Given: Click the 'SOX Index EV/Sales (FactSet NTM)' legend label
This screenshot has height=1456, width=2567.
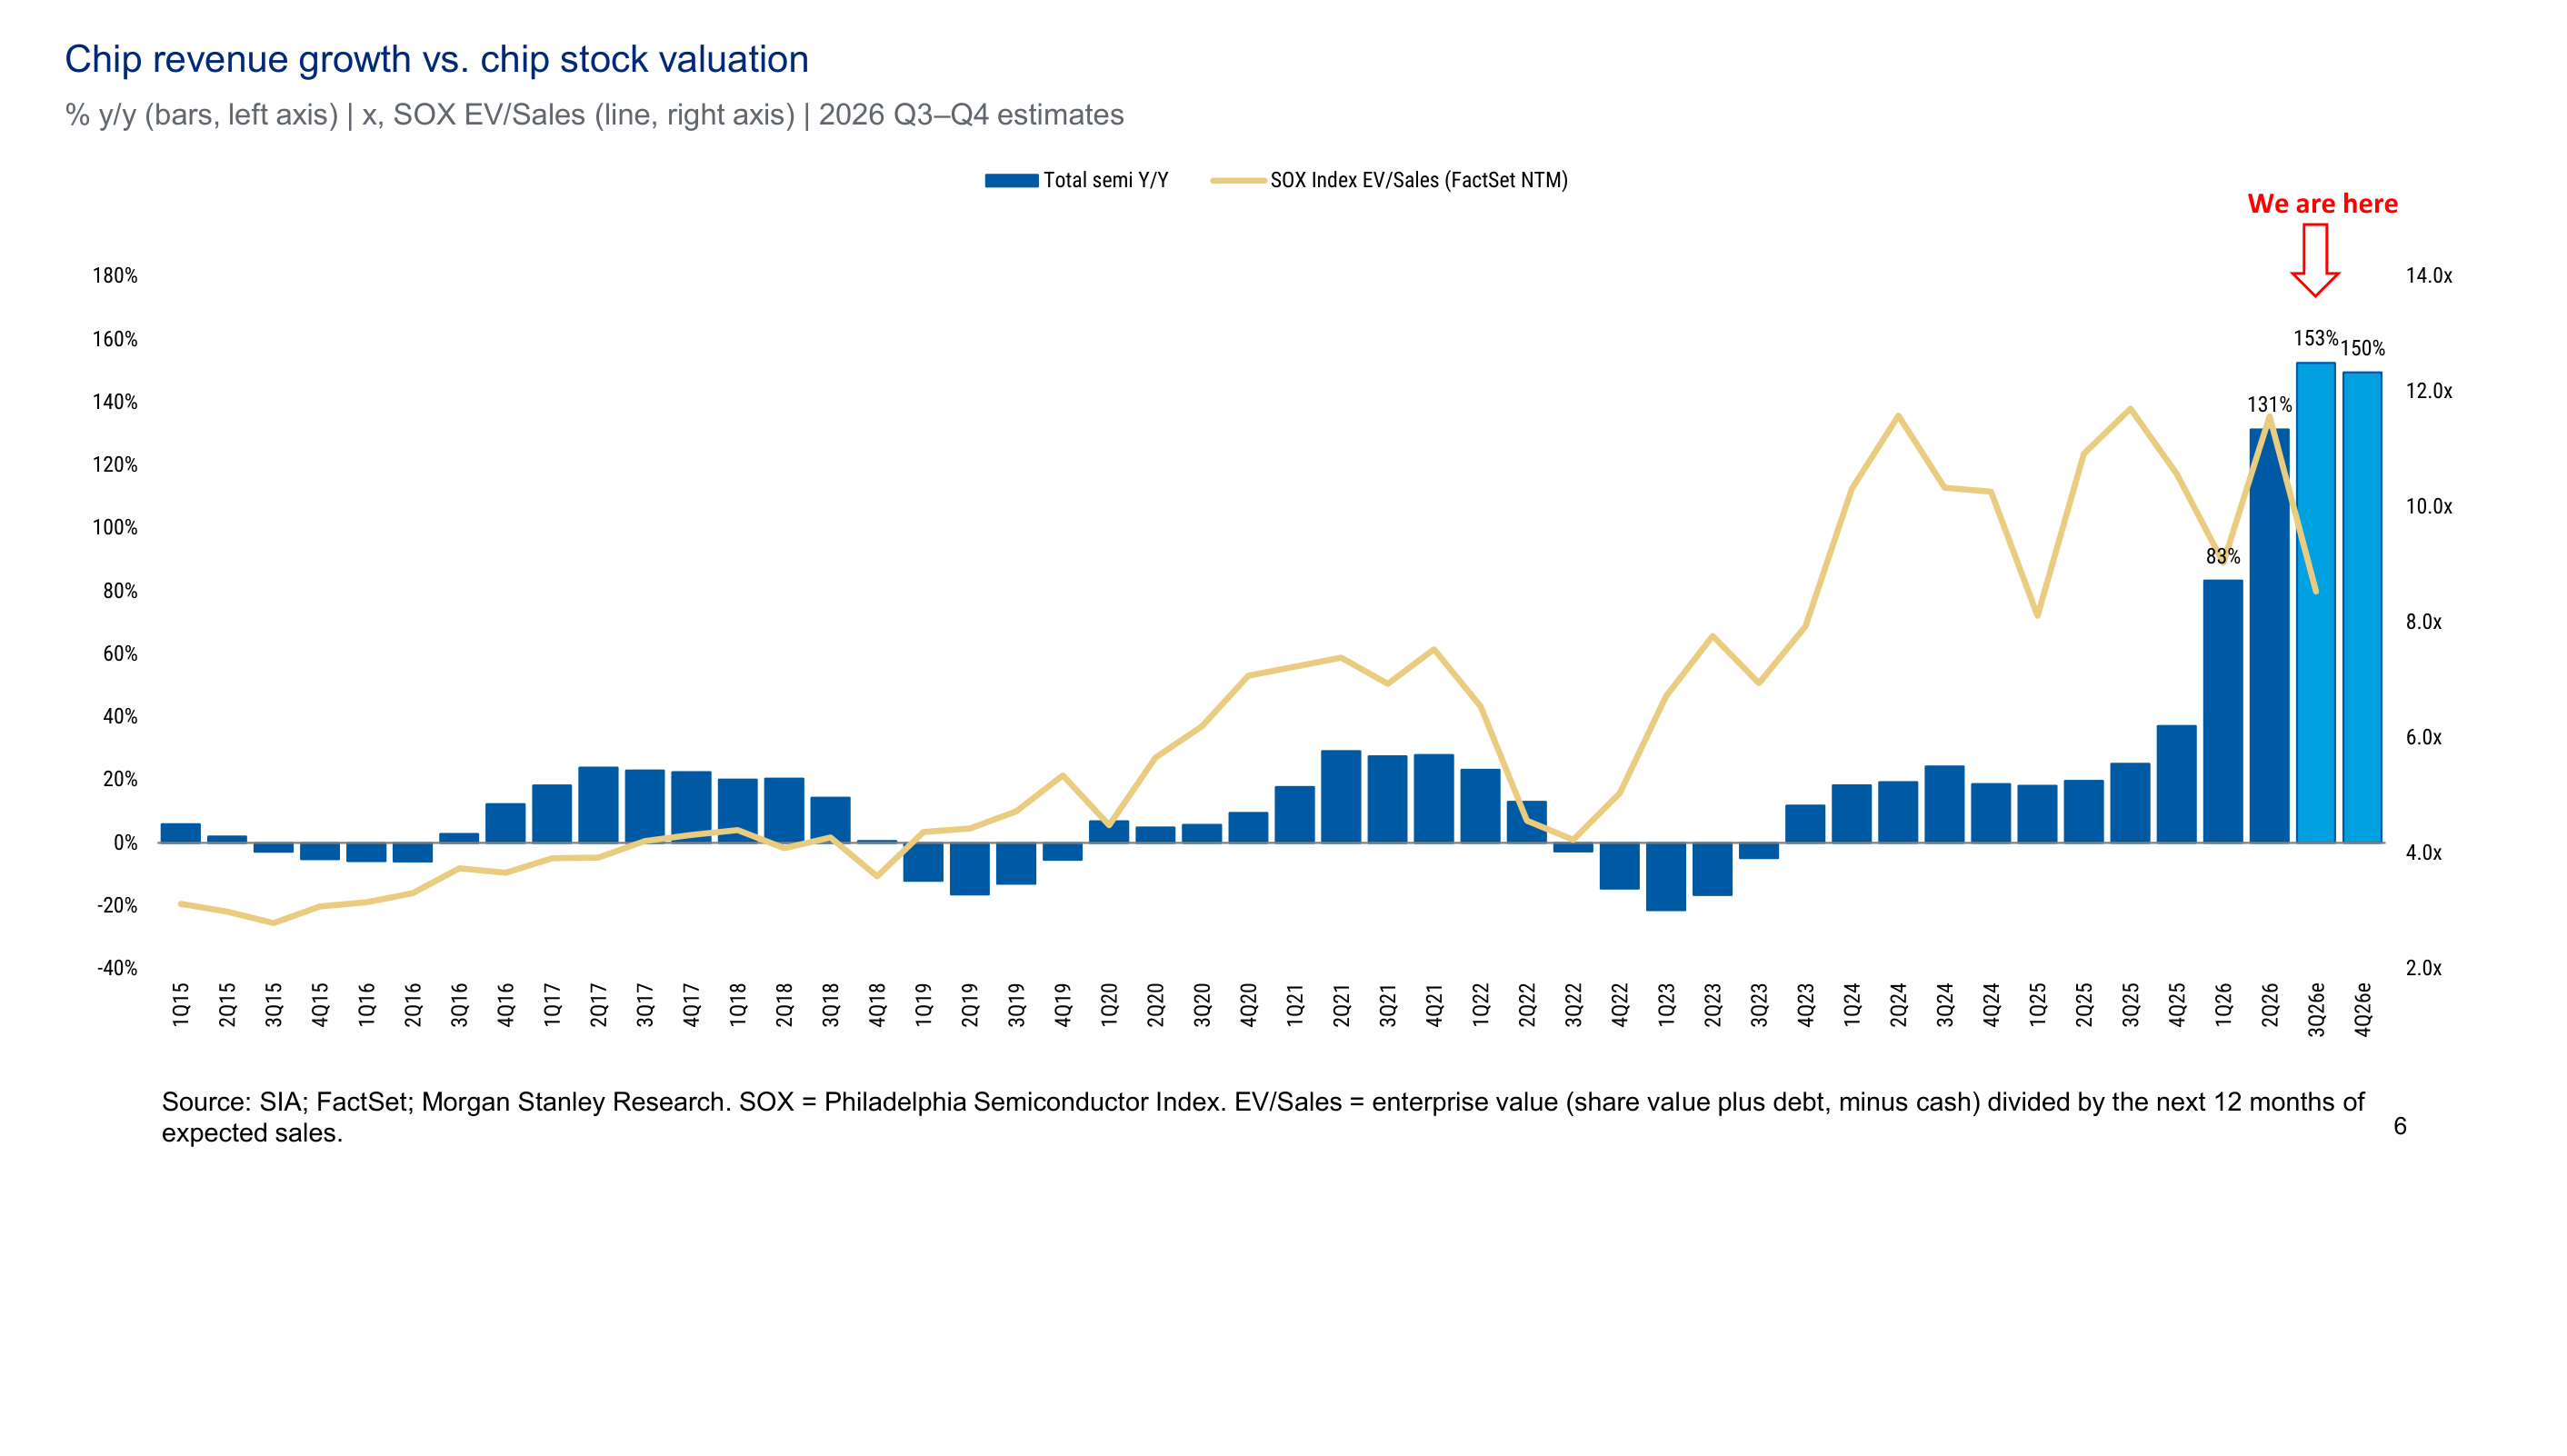Looking at the screenshot, I should (1419, 180).
